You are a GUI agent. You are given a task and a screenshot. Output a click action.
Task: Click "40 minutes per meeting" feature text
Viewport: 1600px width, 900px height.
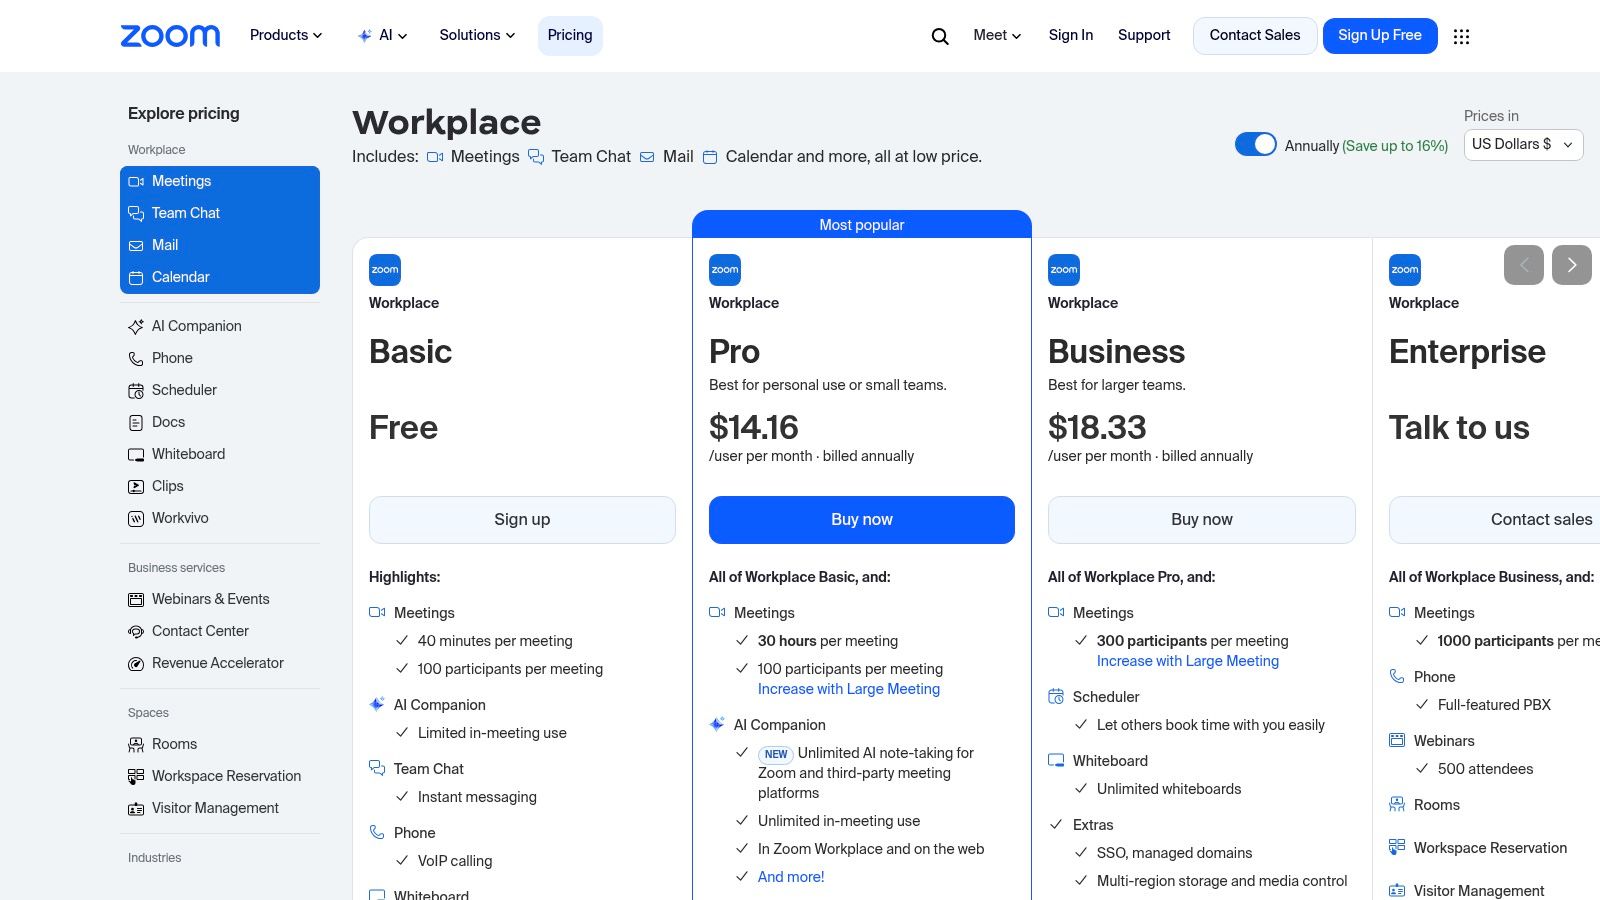[495, 641]
